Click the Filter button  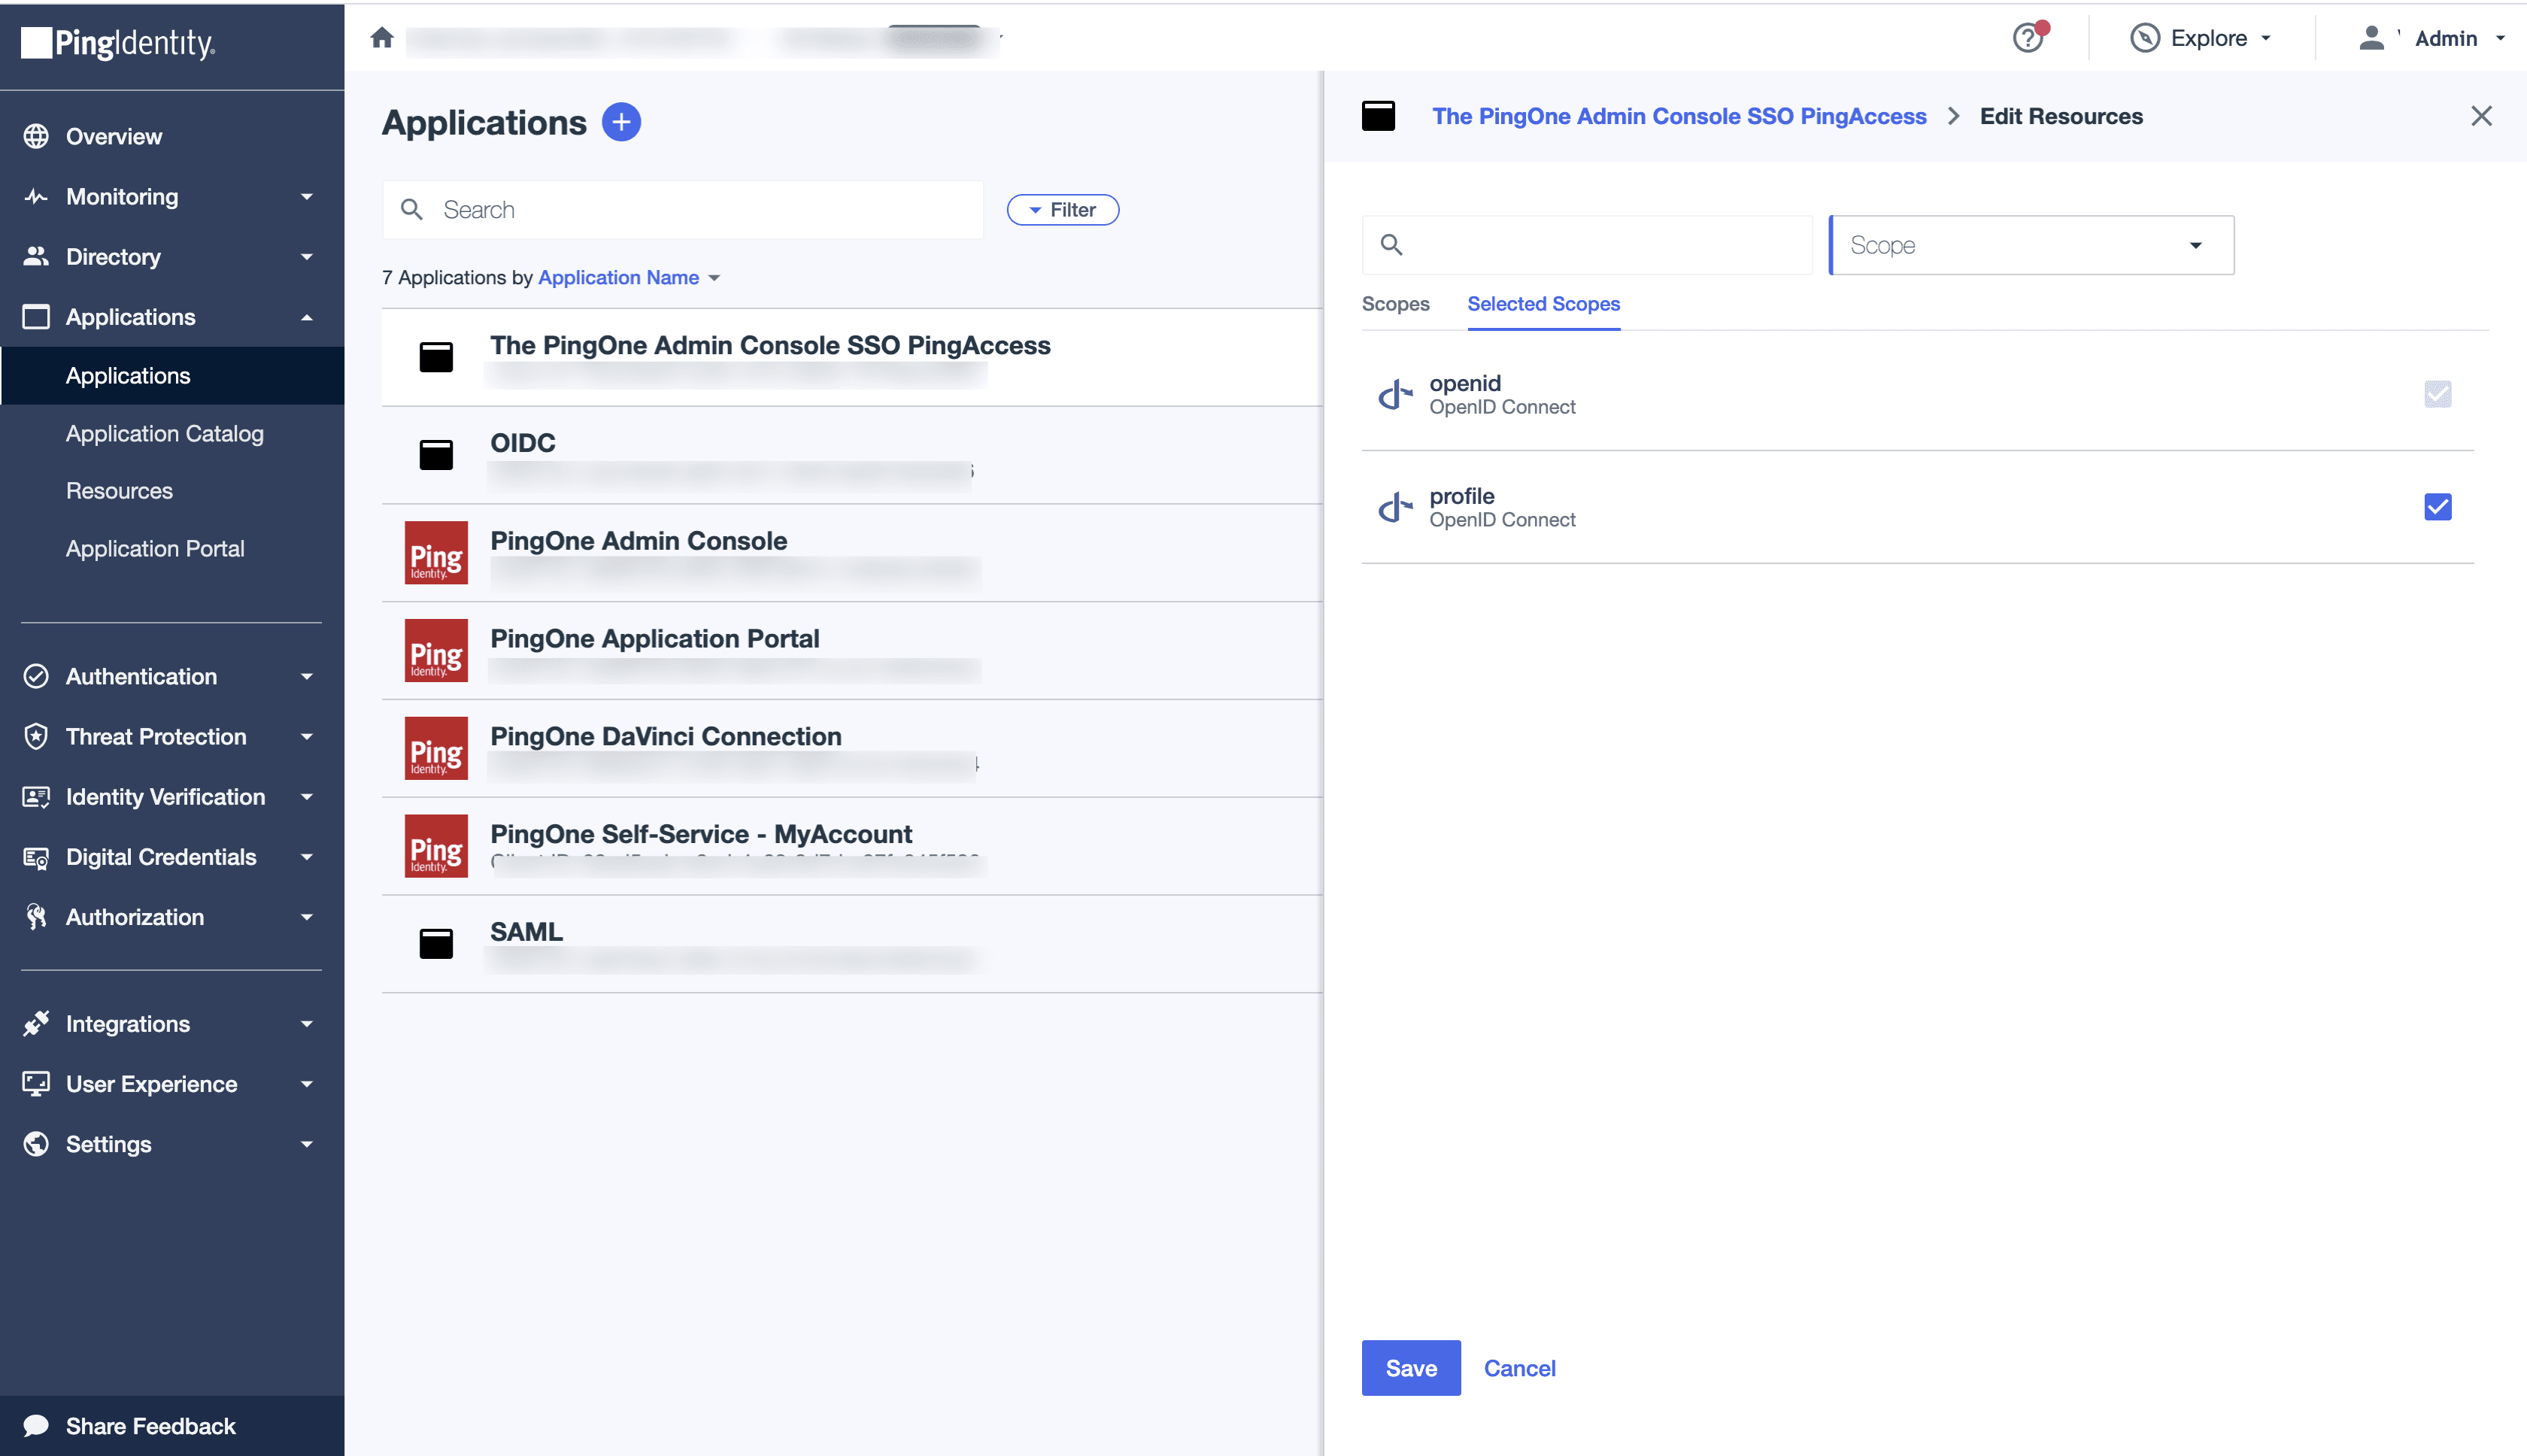(x=1062, y=210)
